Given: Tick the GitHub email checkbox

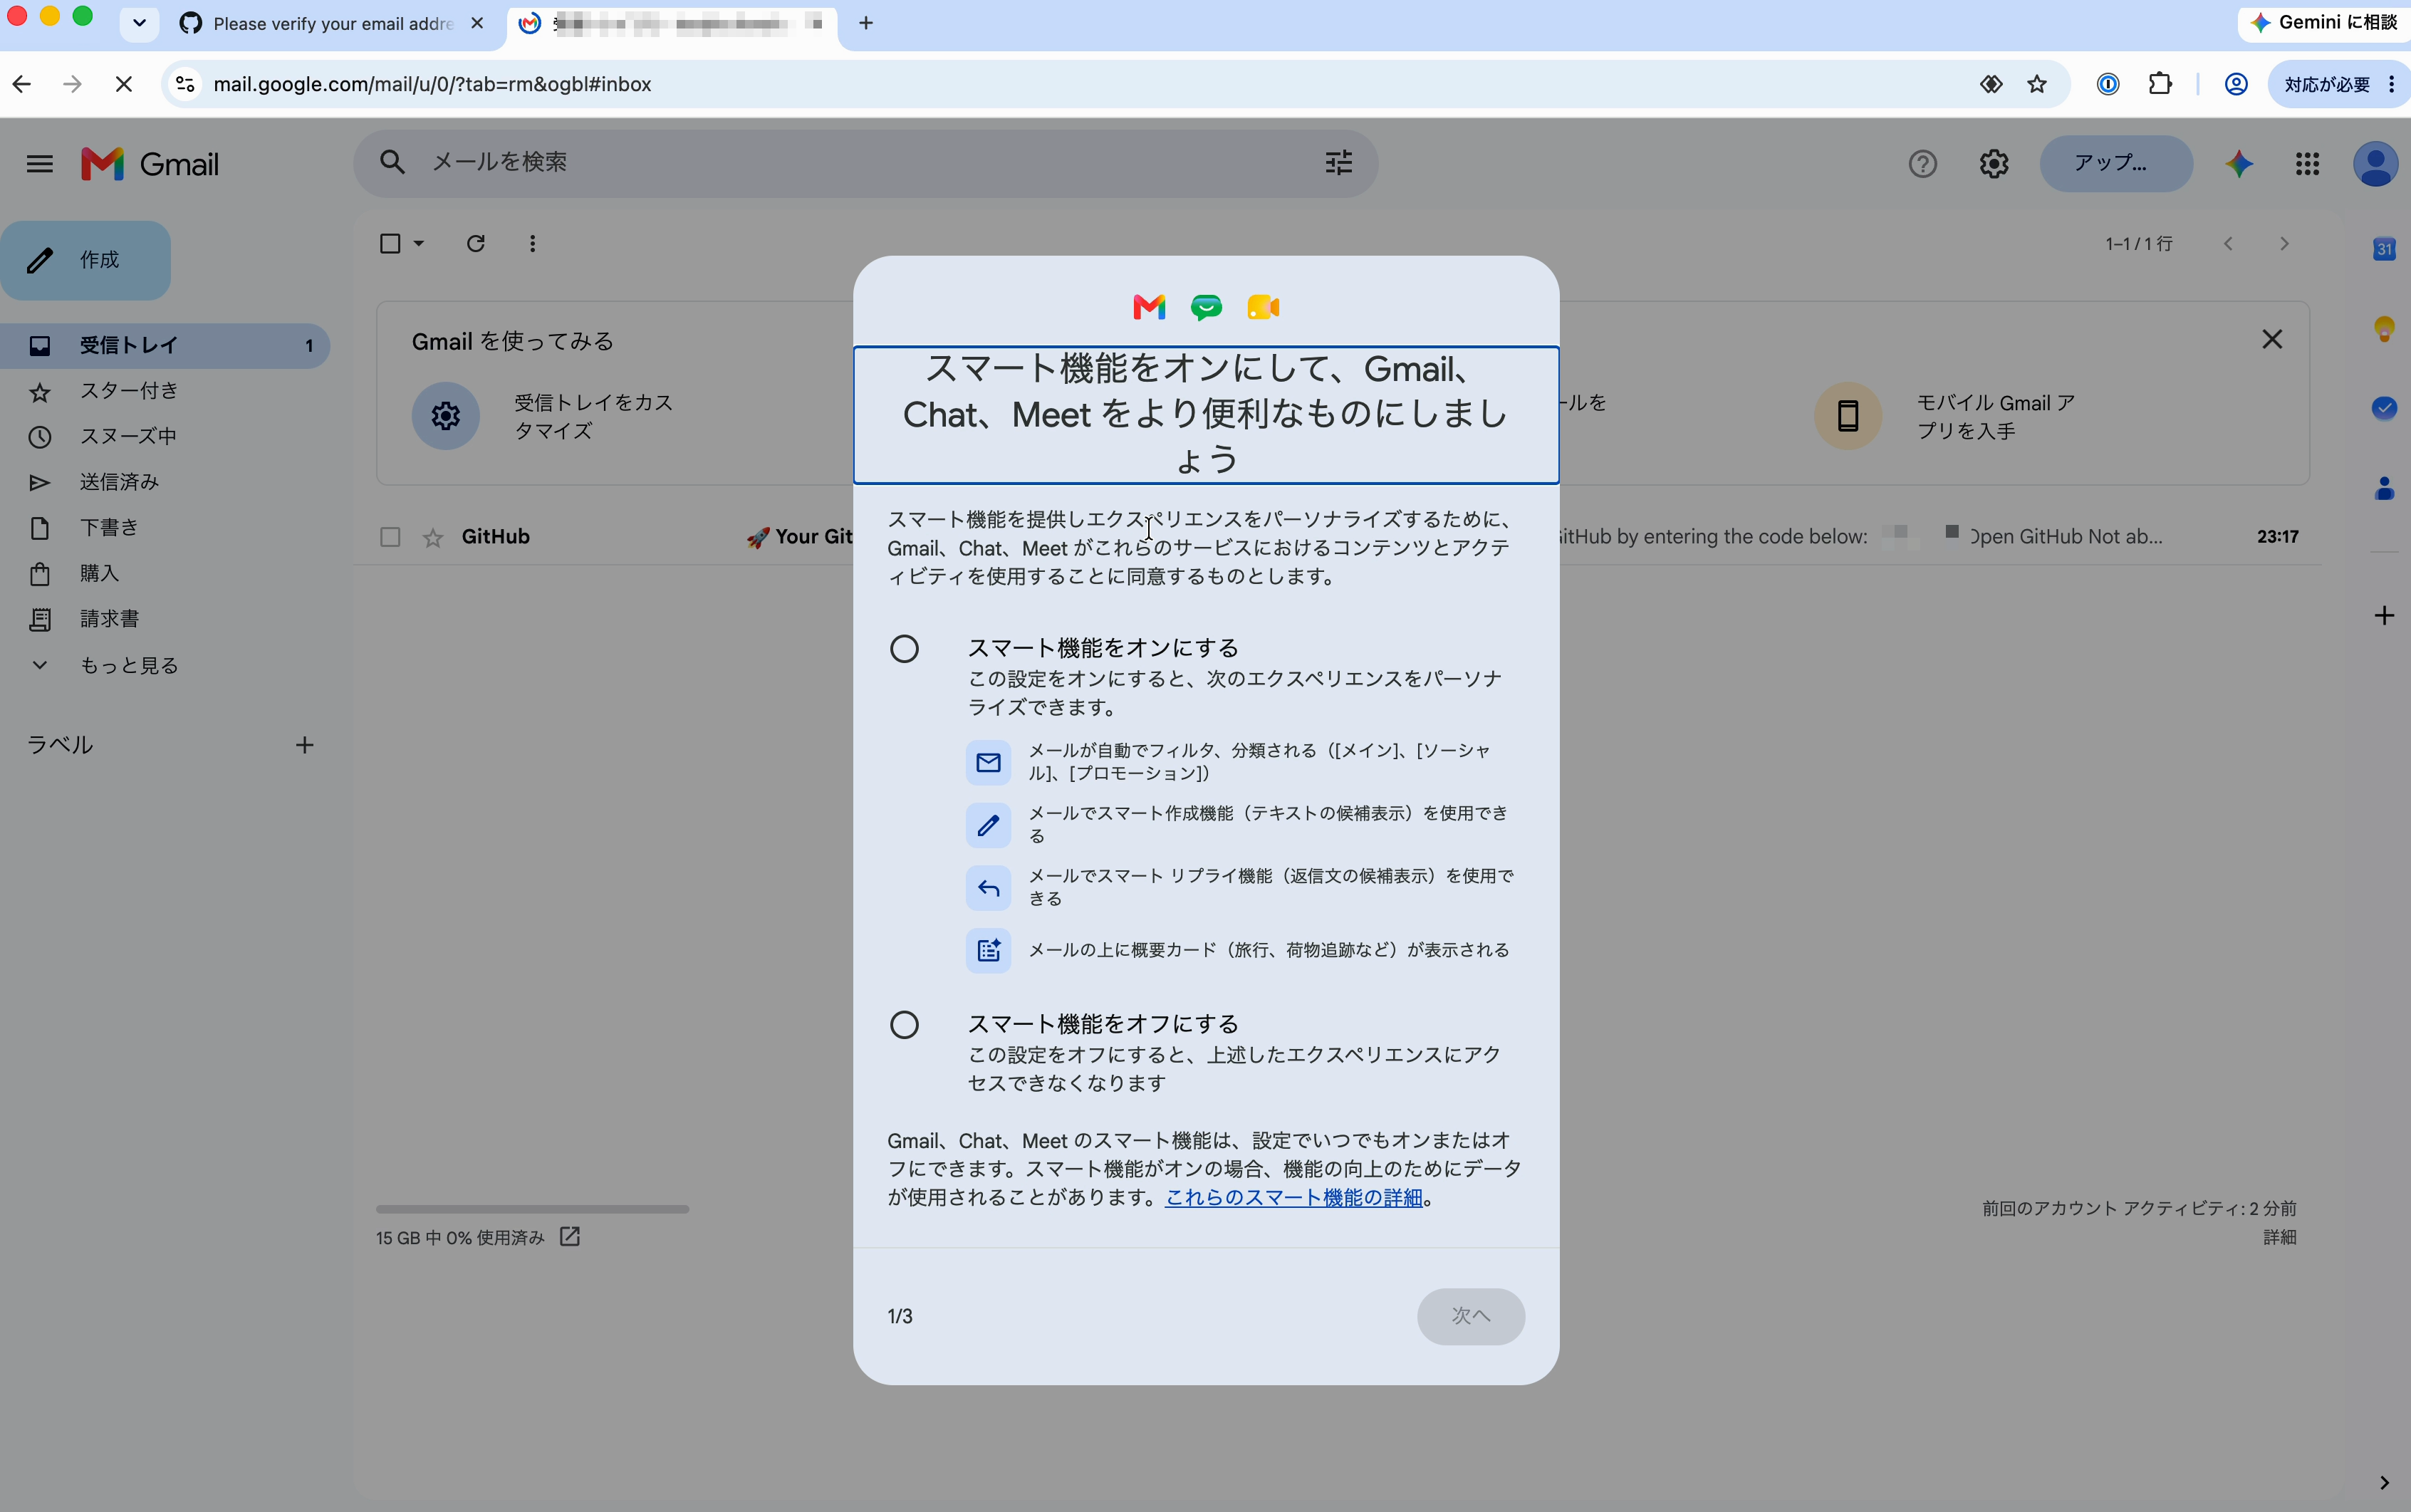Looking at the screenshot, I should 390,538.
